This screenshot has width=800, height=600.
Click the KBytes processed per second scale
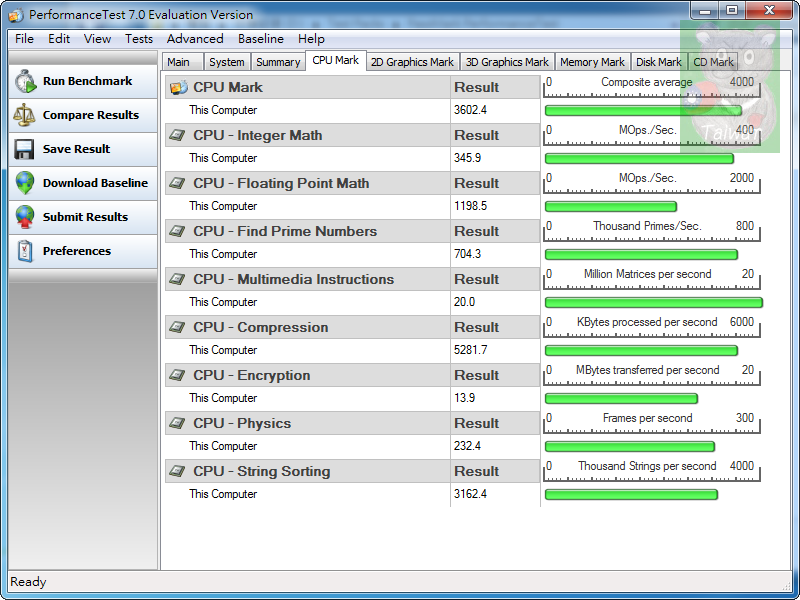(652, 327)
